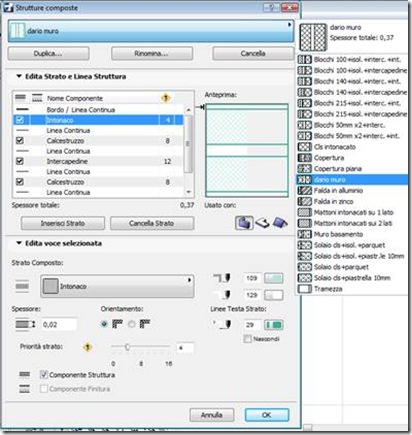Collapse the Edita Strato e Linea Struttura section

(x=19, y=76)
